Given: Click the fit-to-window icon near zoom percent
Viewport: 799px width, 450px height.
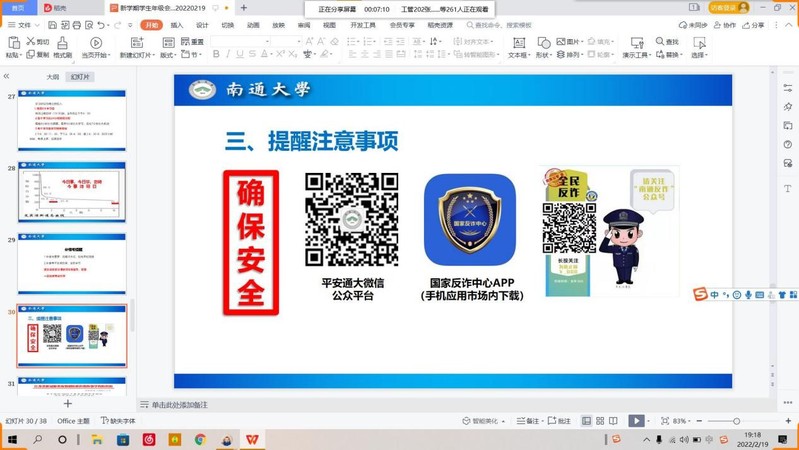Looking at the screenshot, I should pos(664,421).
